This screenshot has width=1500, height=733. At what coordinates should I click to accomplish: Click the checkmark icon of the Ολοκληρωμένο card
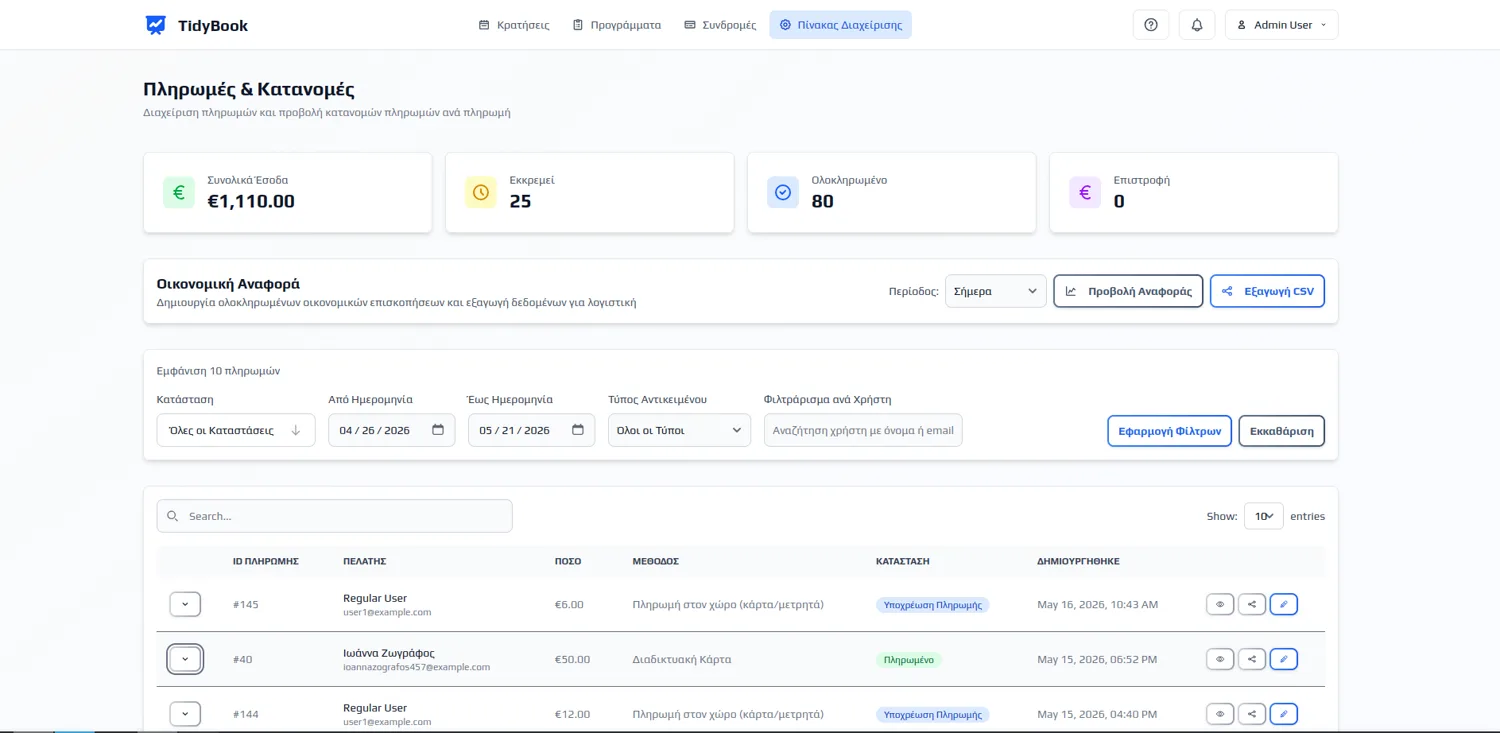(x=783, y=192)
